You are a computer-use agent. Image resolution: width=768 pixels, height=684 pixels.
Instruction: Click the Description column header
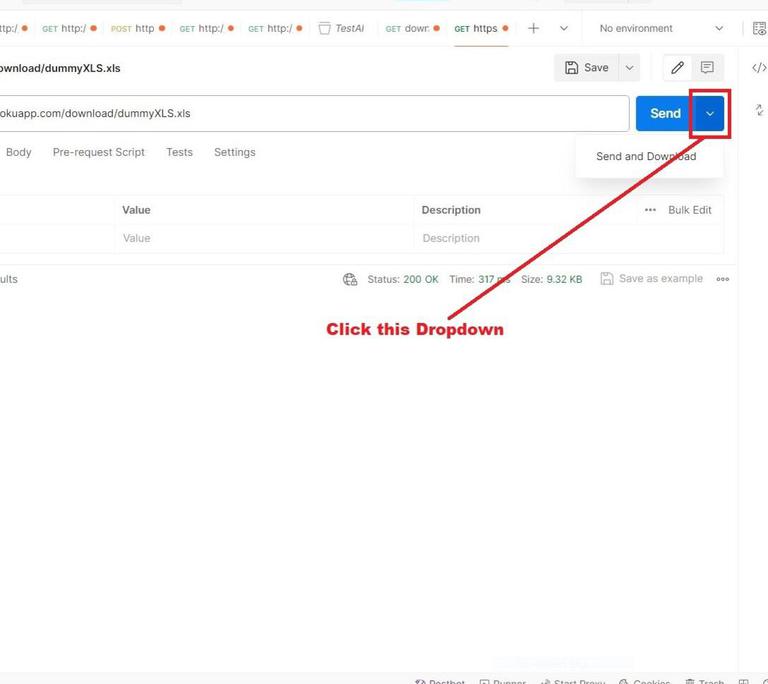pos(451,210)
